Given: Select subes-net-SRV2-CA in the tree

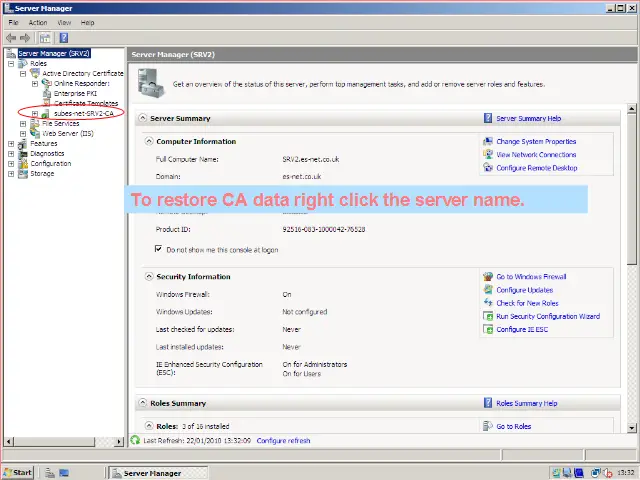Looking at the screenshot, I should [x=84, y=113].
